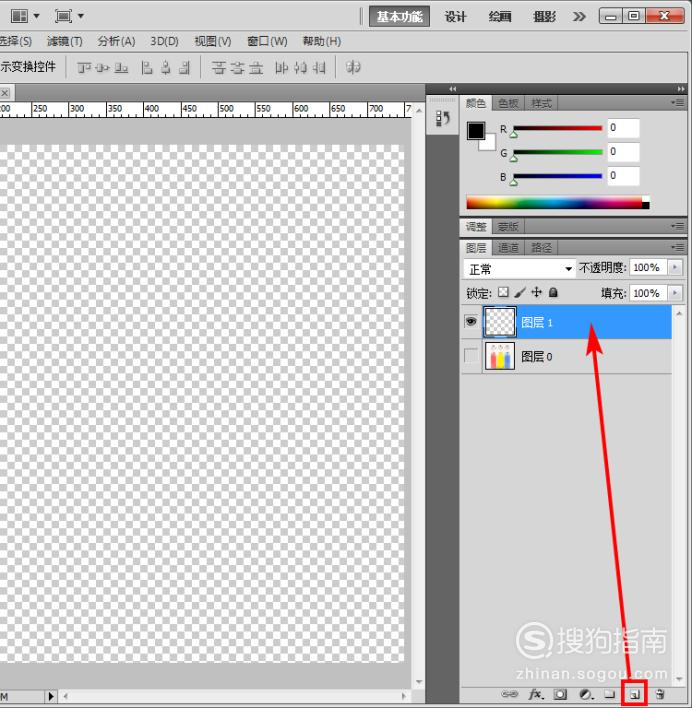Add a layer mask

(560, 694)
